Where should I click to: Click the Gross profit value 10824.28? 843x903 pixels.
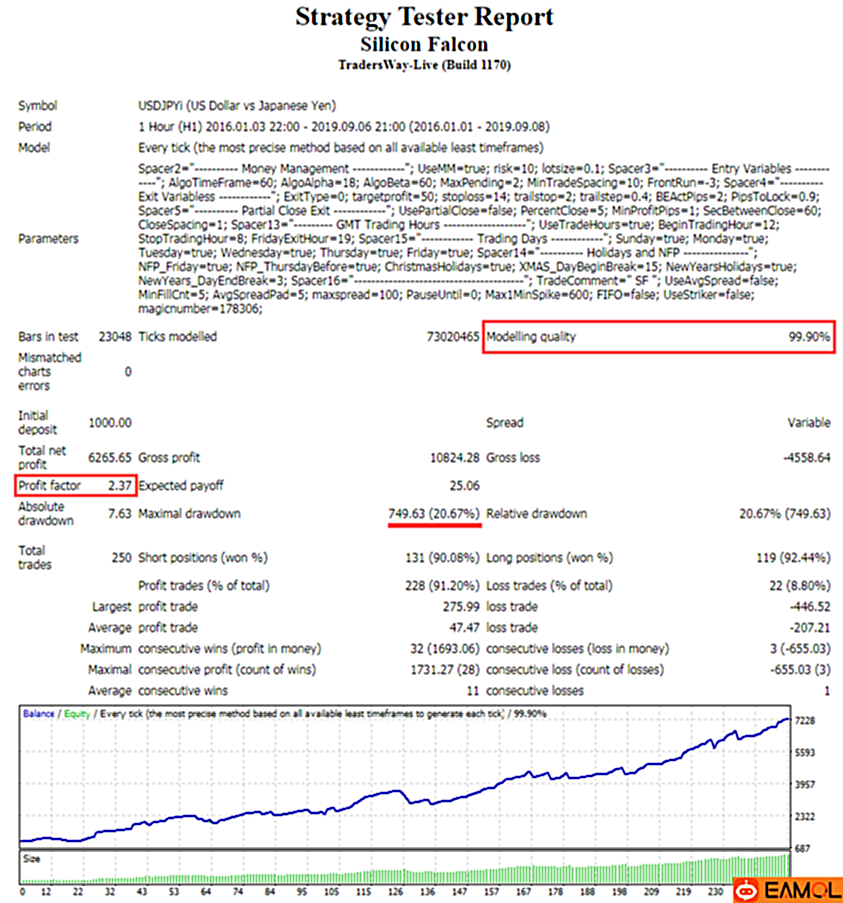(x=454, y=458)
